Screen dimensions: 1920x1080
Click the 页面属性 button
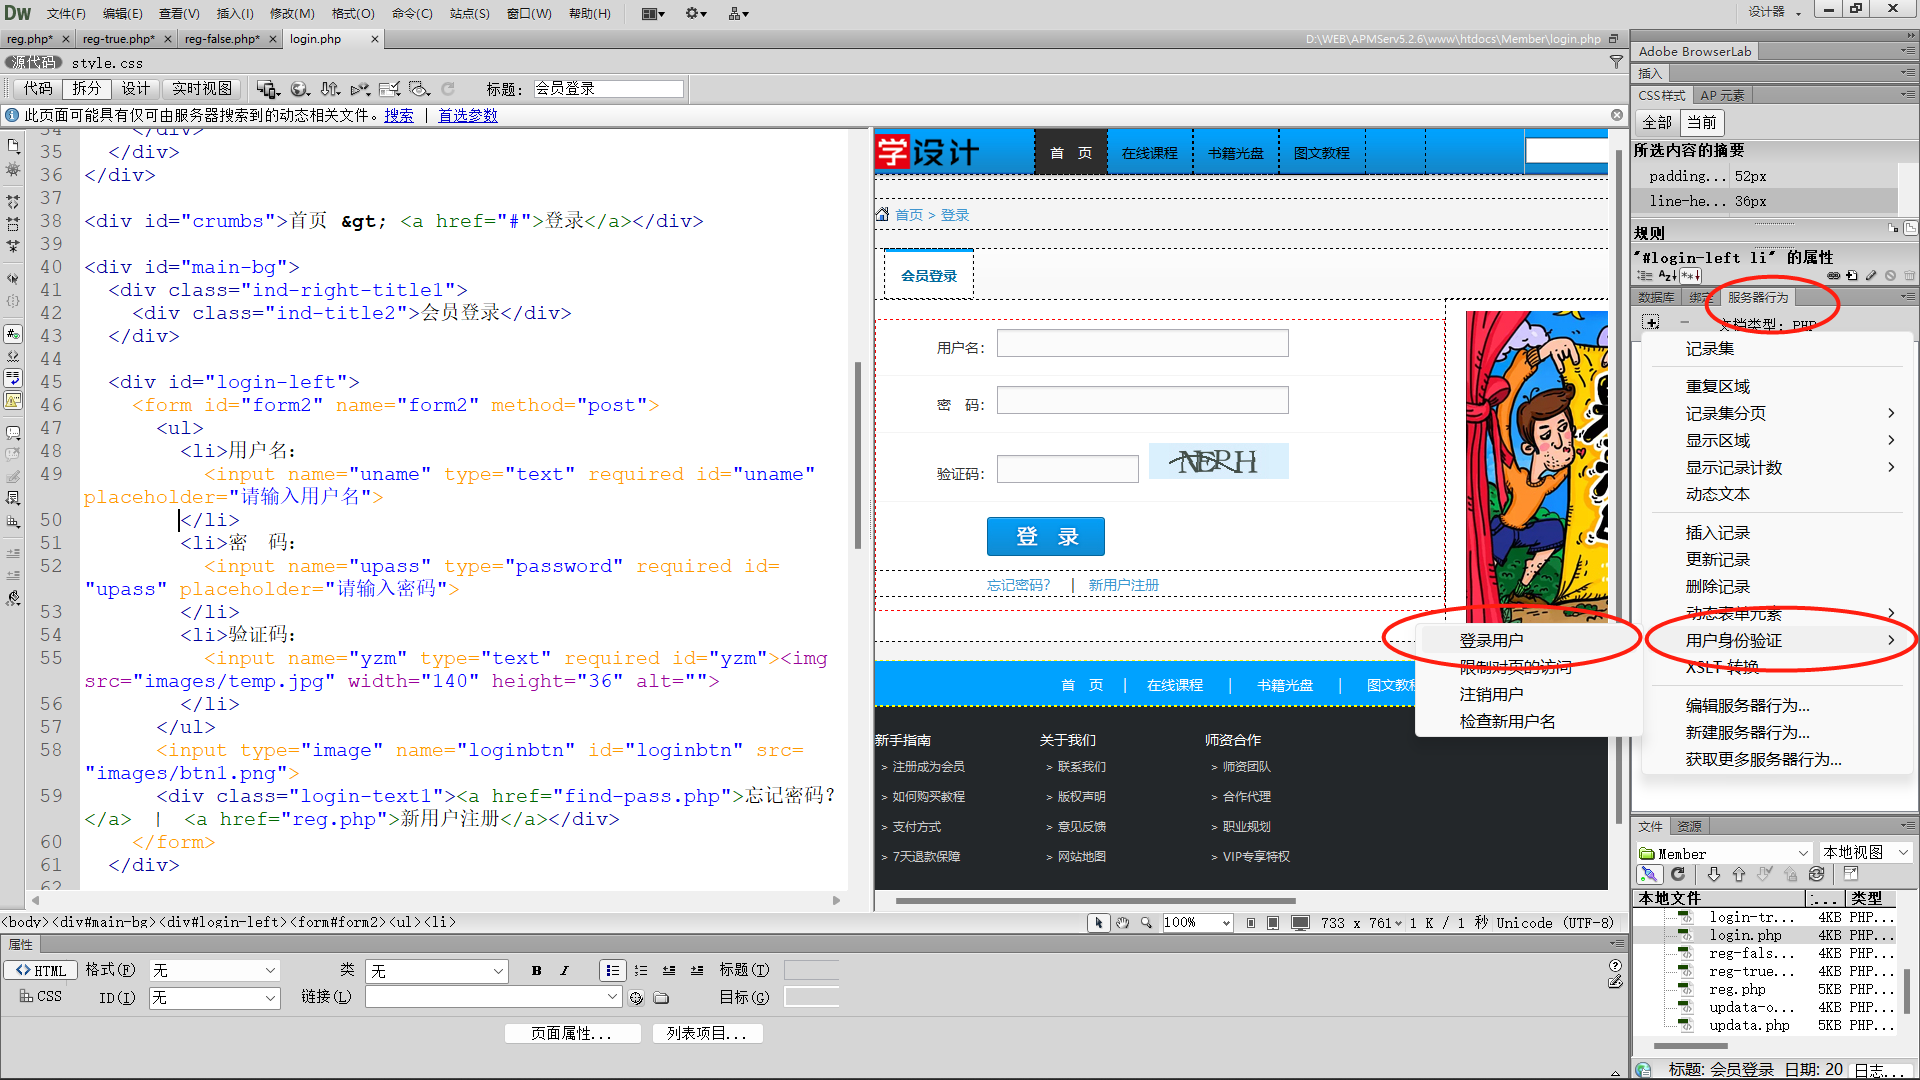pos(571,1033)
